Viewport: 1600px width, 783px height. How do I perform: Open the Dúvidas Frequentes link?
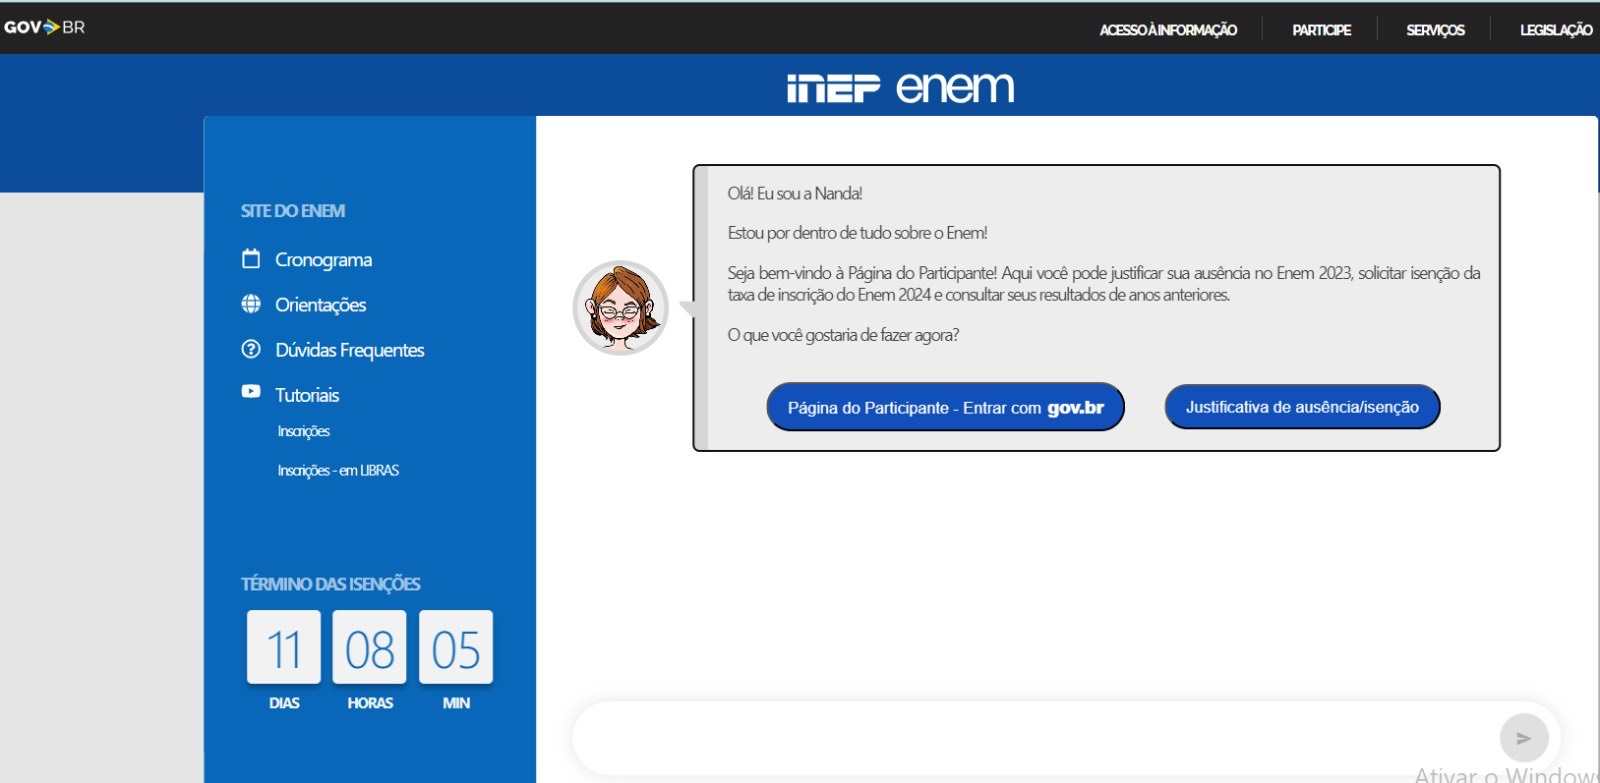coord(349,350)
